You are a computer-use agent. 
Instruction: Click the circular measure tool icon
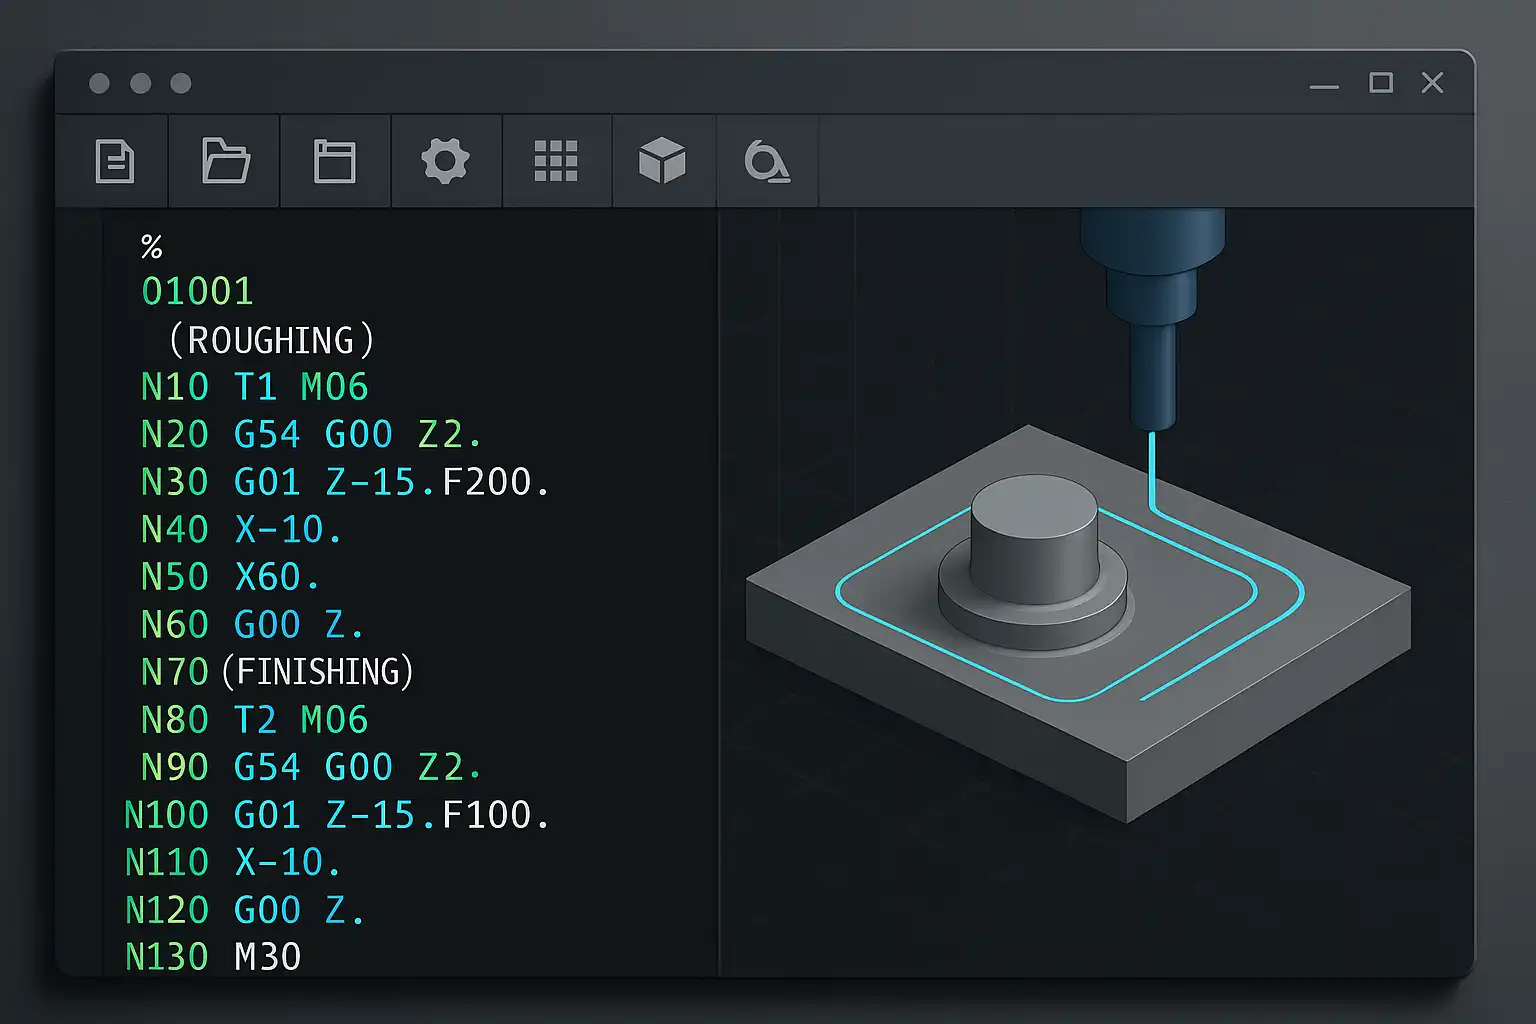click(767, 161)
